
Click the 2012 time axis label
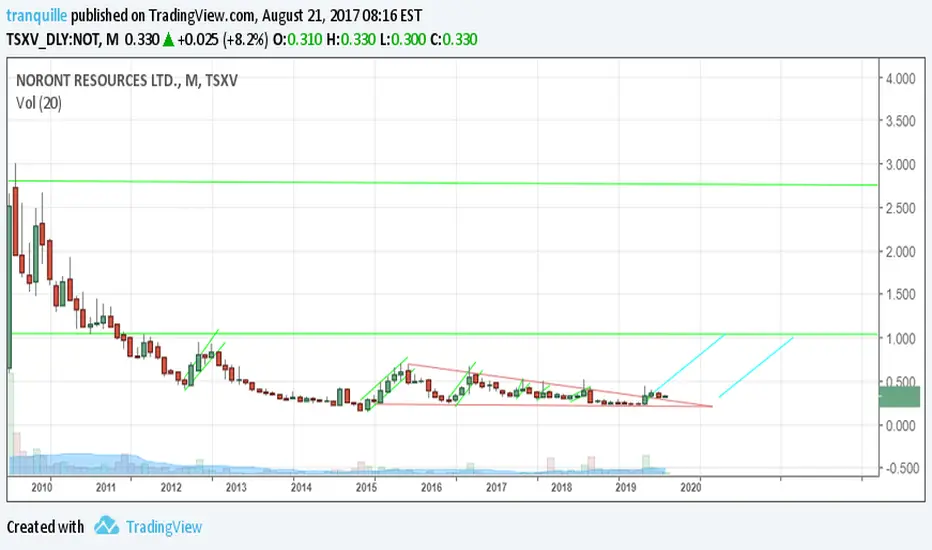171,488
